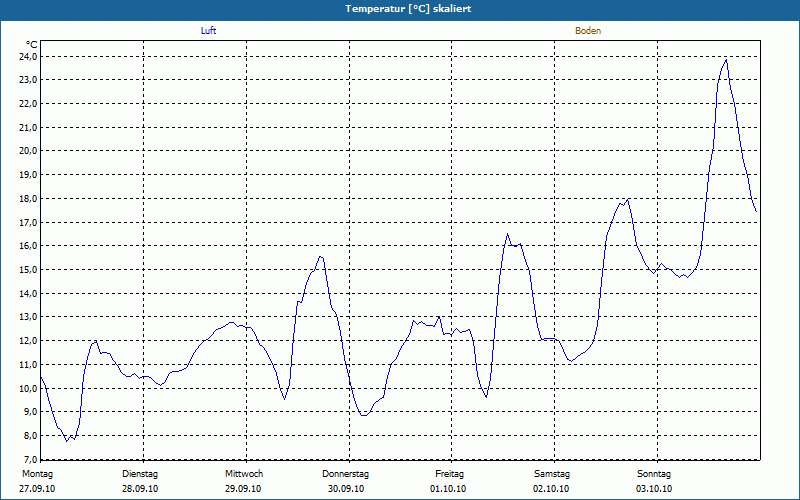Click the '03.10.10' date label
Image resolution: width=800 pixels, height=500 pixels.
coord(654,489)
